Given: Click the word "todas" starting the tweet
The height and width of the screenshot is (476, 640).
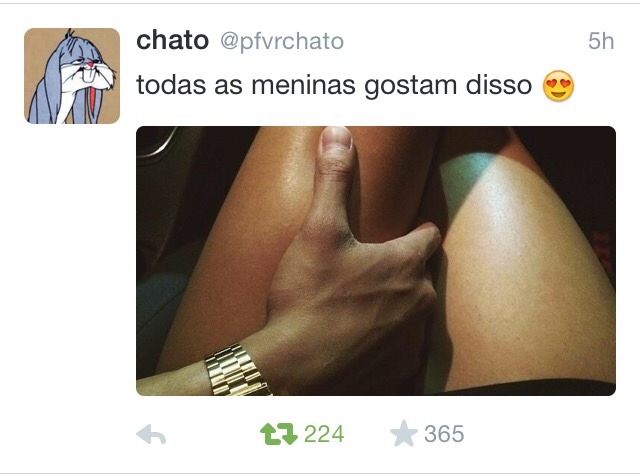Looking at the screenshot, I should 171,85.
